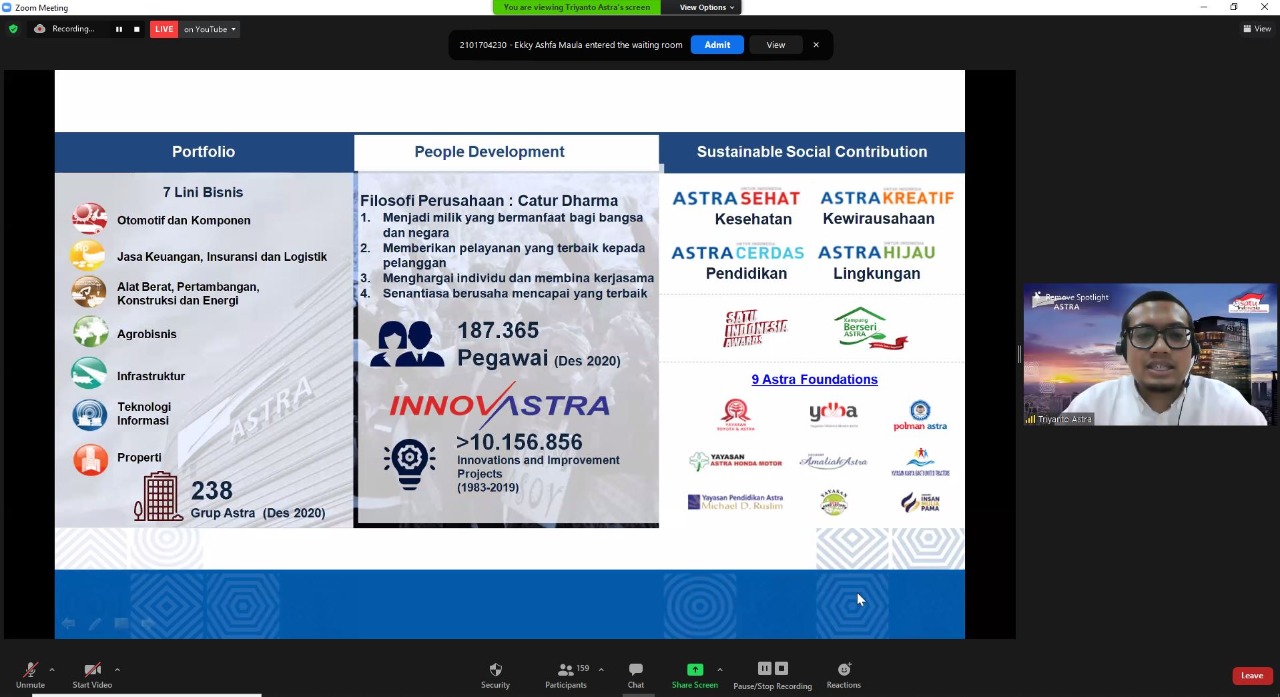Click the red Leave button
Screen dimensions: 1280x697
[x=1252, y=676]
